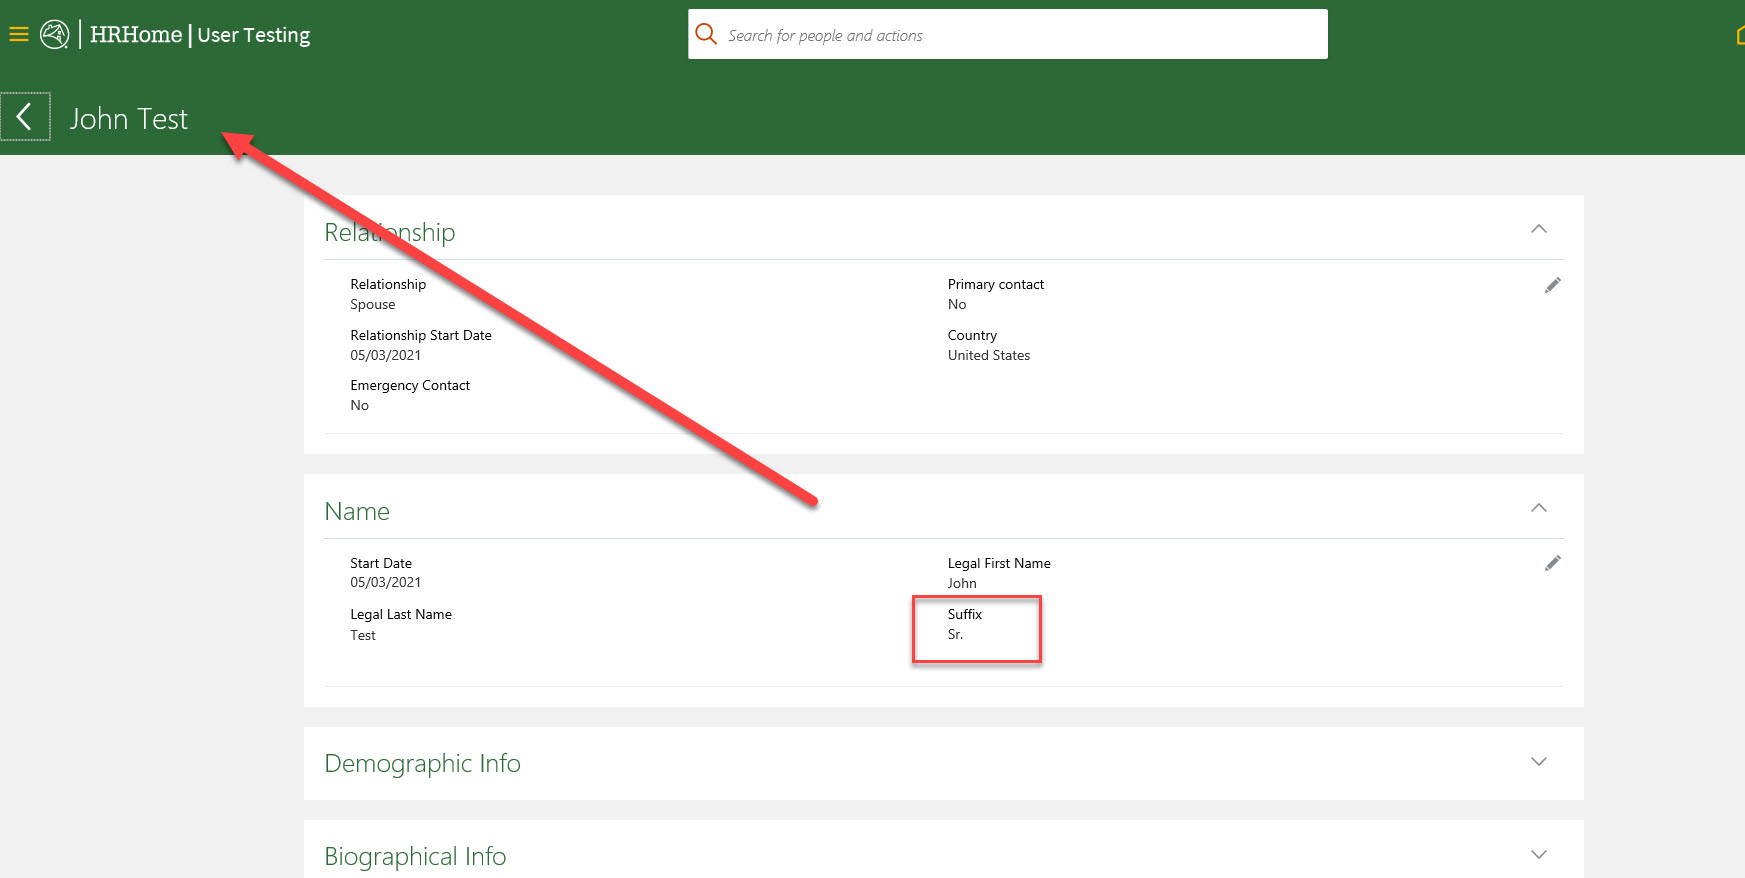This screenshot has height=878, width=1745.
Task: Click the Legal Last Name label
Action: click(401, 614)
